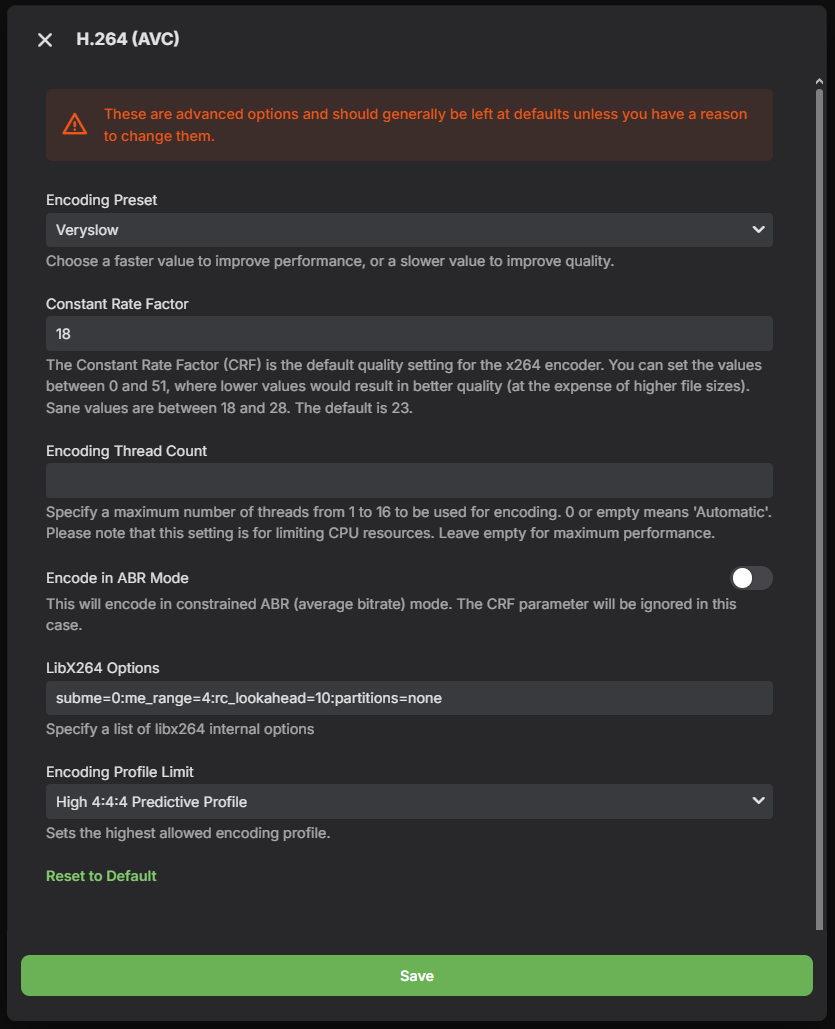This screenshot has height=1029, width=835.
Task: Open the Encoding Preset dropdown showing Veryslow
Action: (409, 230)
